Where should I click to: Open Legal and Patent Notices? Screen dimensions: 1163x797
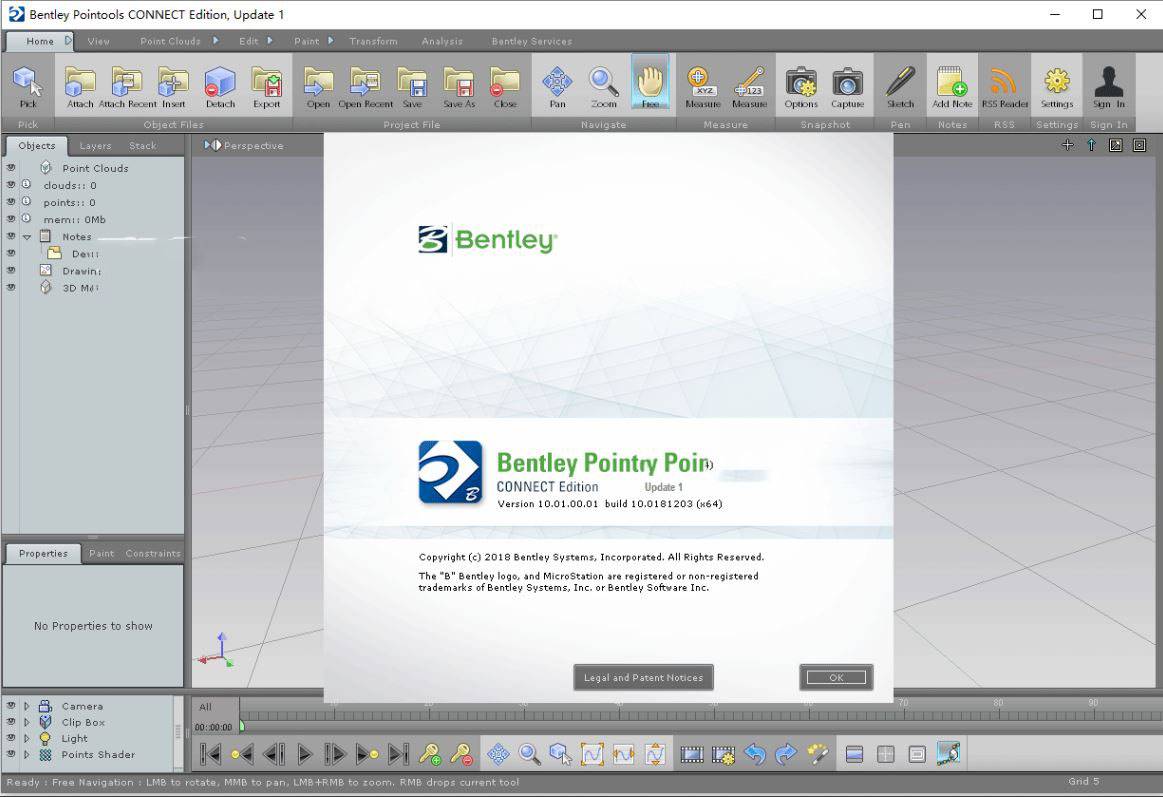pos(643,677)
